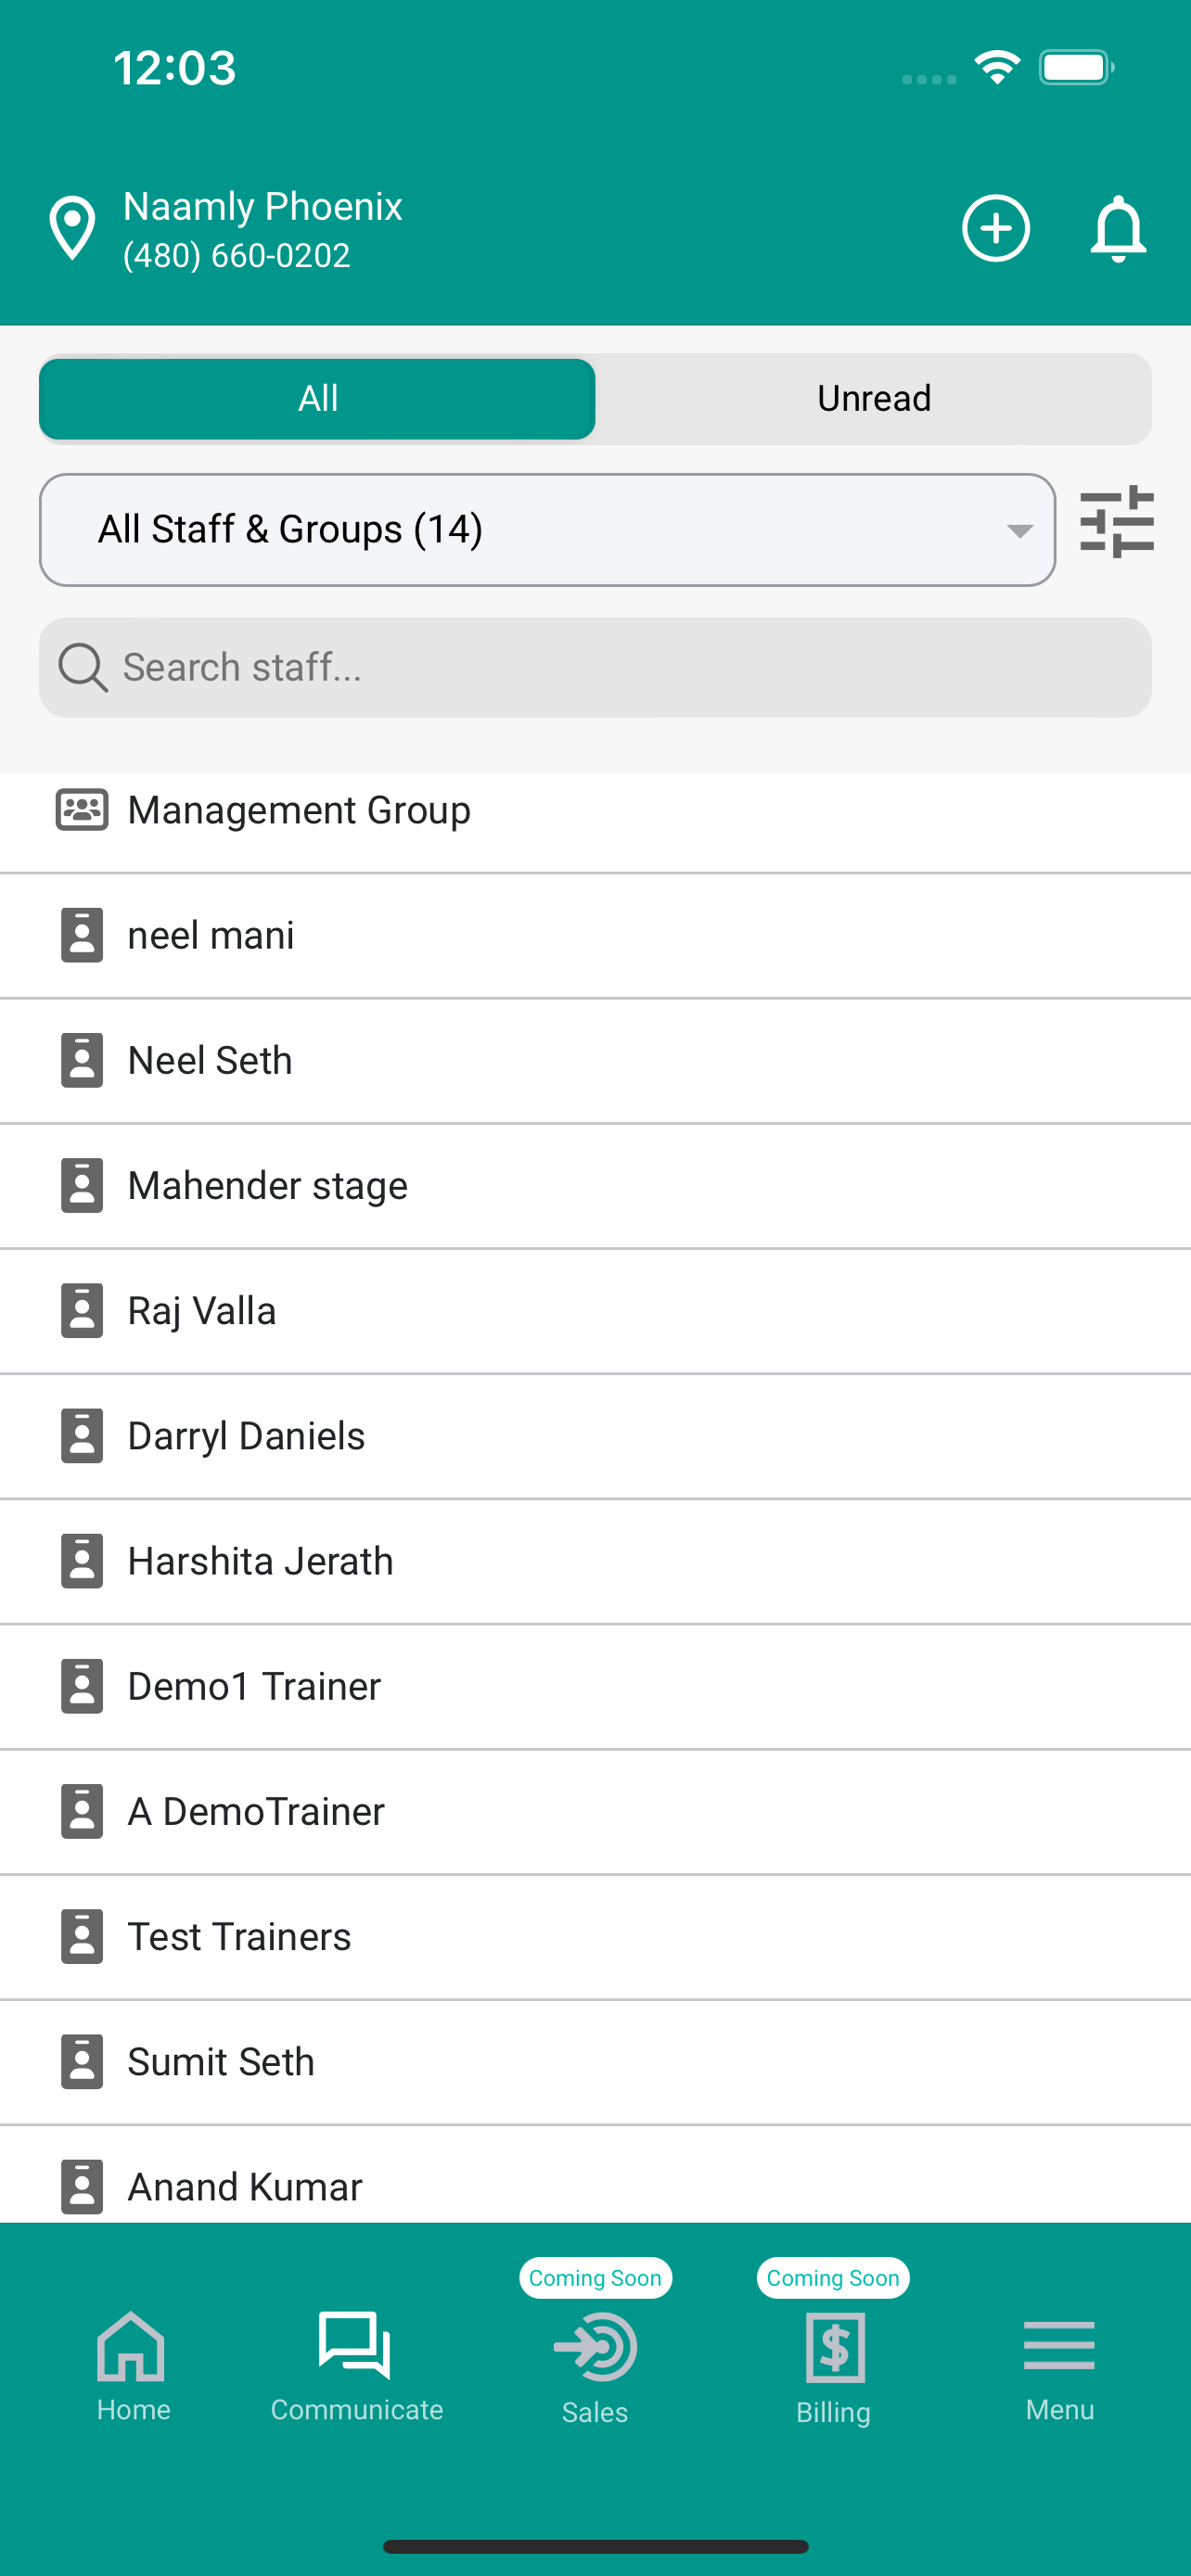The width and height of the screenshot is (1191, 2576).
Task: Switch to the All messages toggle
Action: click(x=317, y=399)
